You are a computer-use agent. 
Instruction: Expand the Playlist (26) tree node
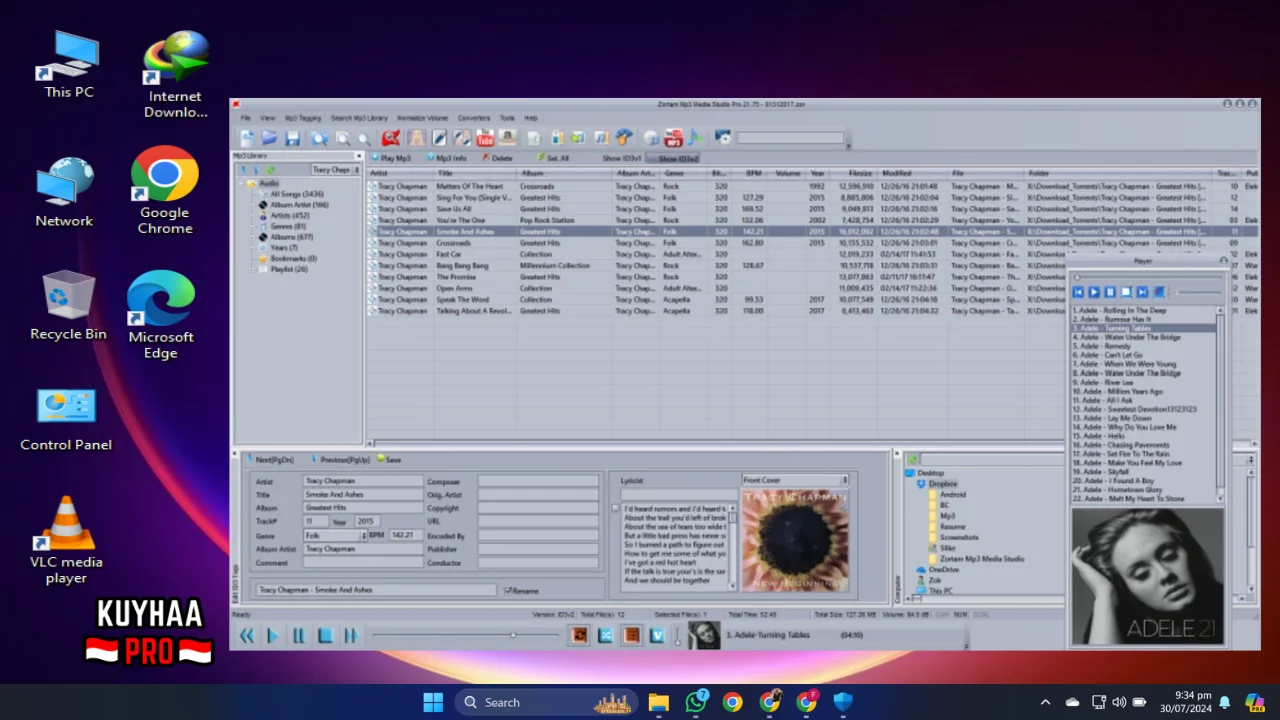pyautogui.click(x=252, y=270)
